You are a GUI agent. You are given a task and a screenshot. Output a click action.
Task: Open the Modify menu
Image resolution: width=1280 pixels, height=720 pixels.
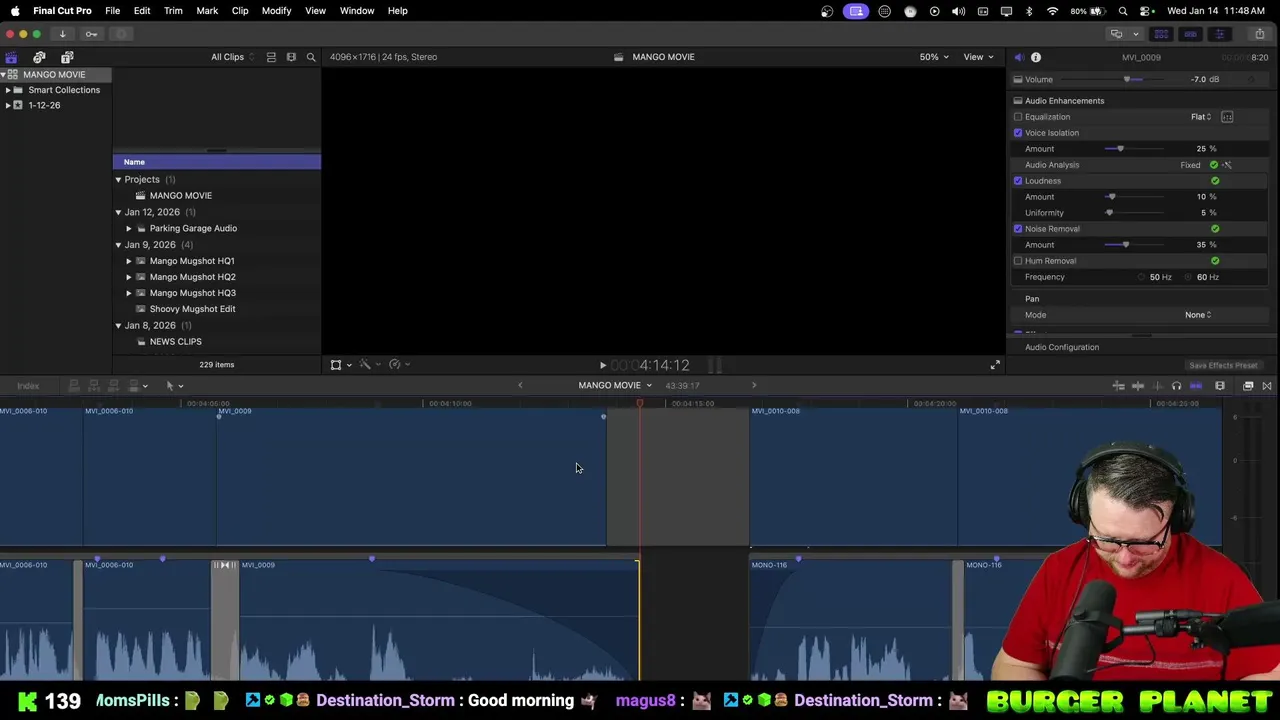(276, 11)
